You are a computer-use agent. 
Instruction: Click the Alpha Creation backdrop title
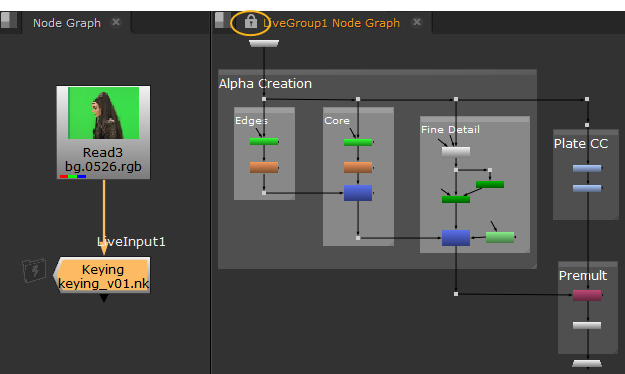coord(265,84)
